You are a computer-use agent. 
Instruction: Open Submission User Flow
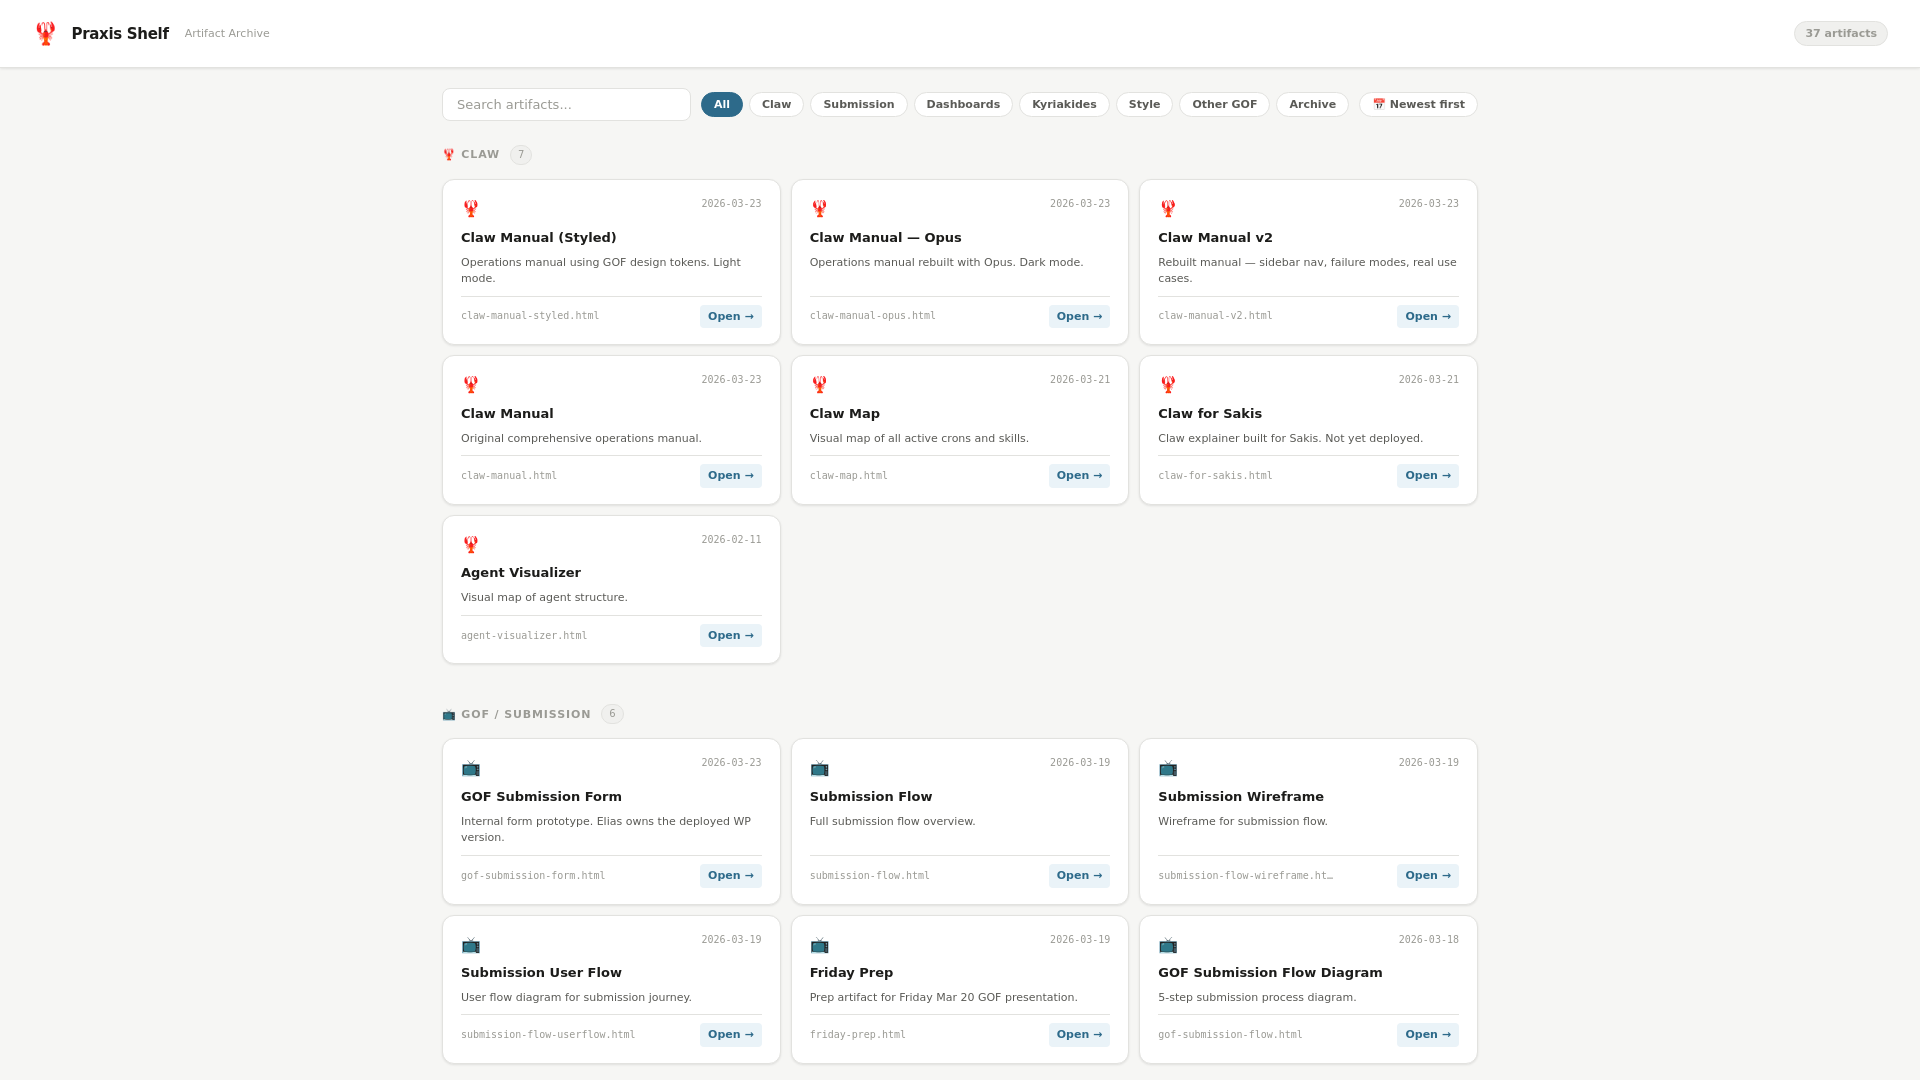click(731, 1035)
